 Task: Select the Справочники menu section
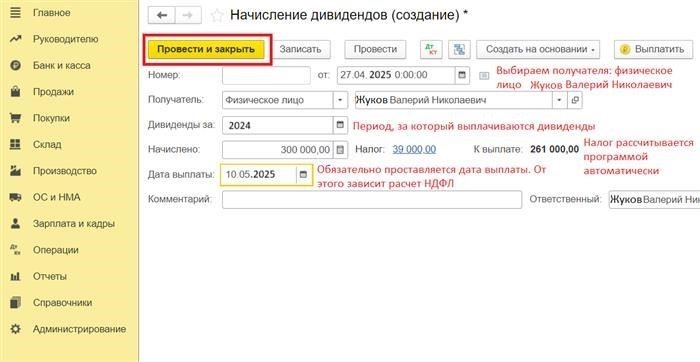(x=62, y=303)
